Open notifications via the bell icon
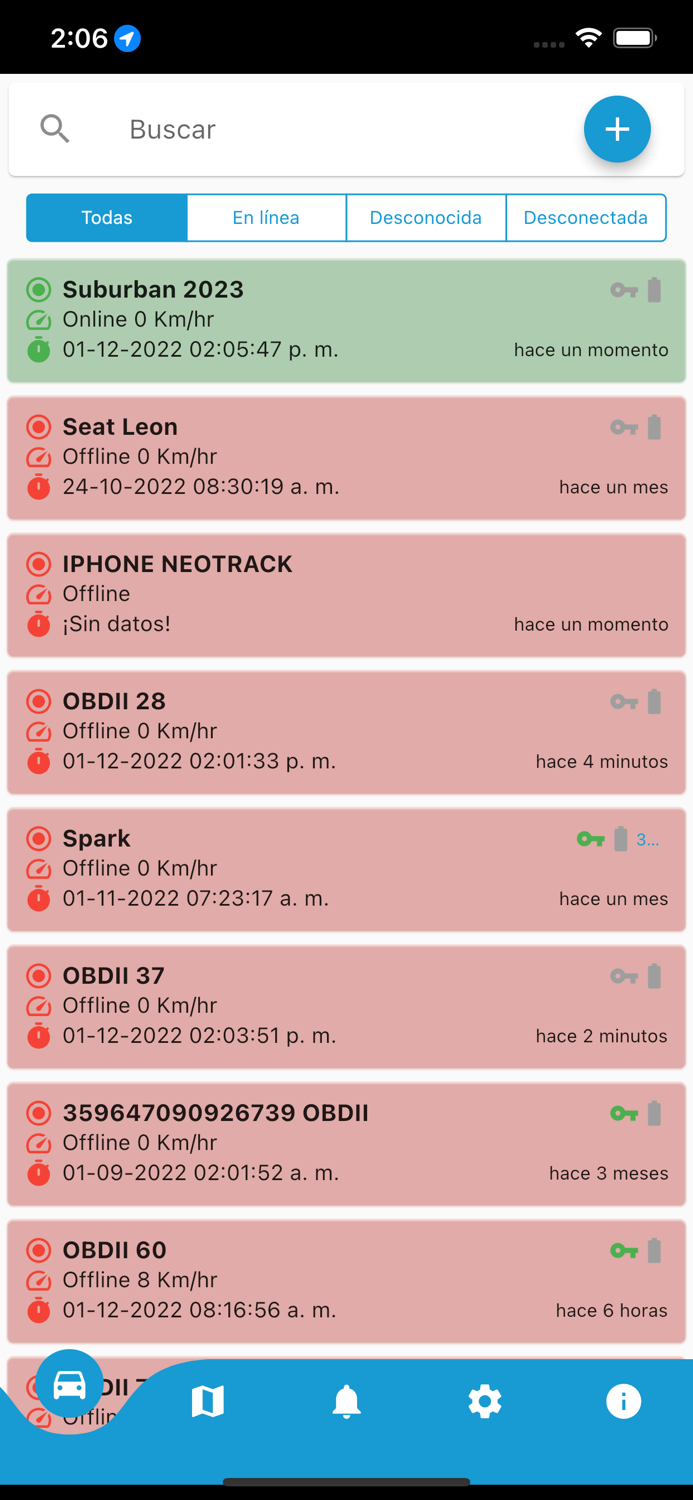This screenshot has width=693, height=1500. point(346,1402)
